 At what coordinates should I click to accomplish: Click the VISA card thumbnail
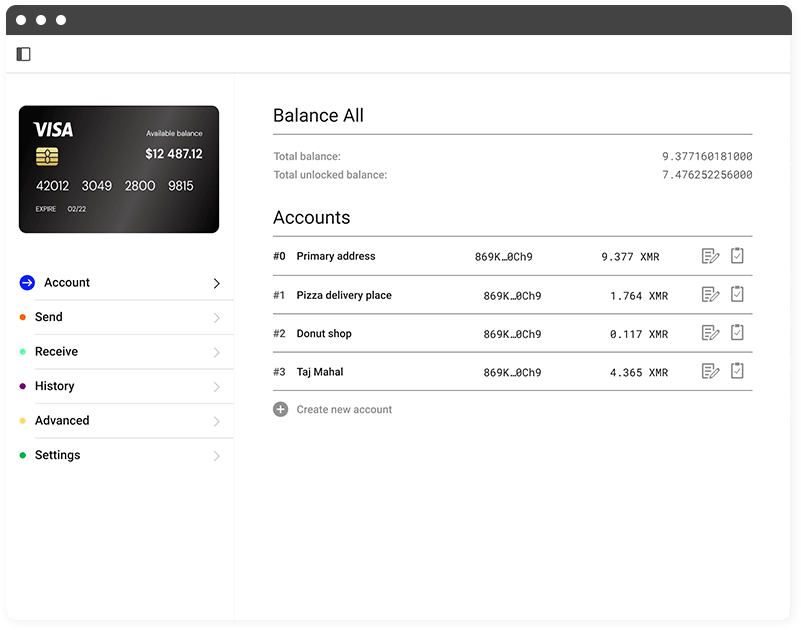[119, 169]
